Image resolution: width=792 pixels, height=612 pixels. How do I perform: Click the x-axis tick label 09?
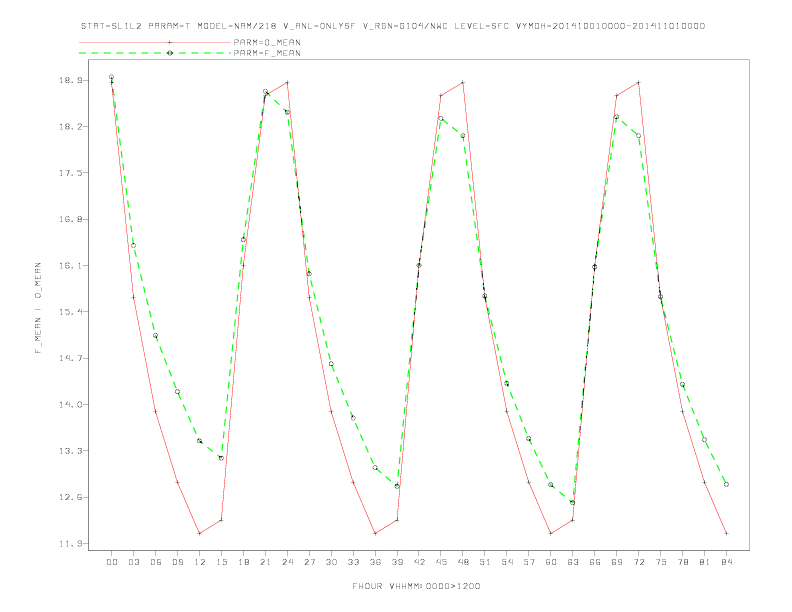(177, 562)
